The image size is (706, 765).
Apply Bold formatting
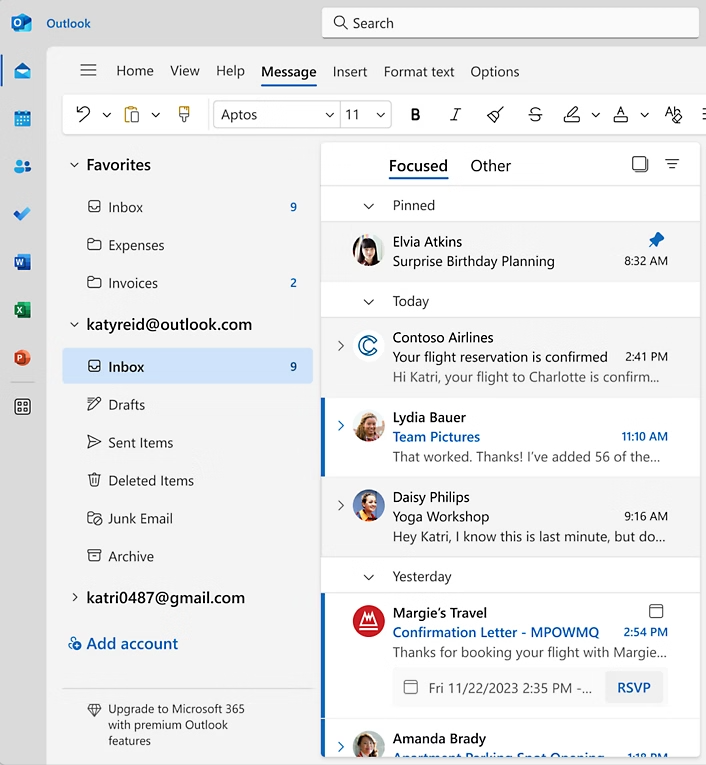coord(415,115)
